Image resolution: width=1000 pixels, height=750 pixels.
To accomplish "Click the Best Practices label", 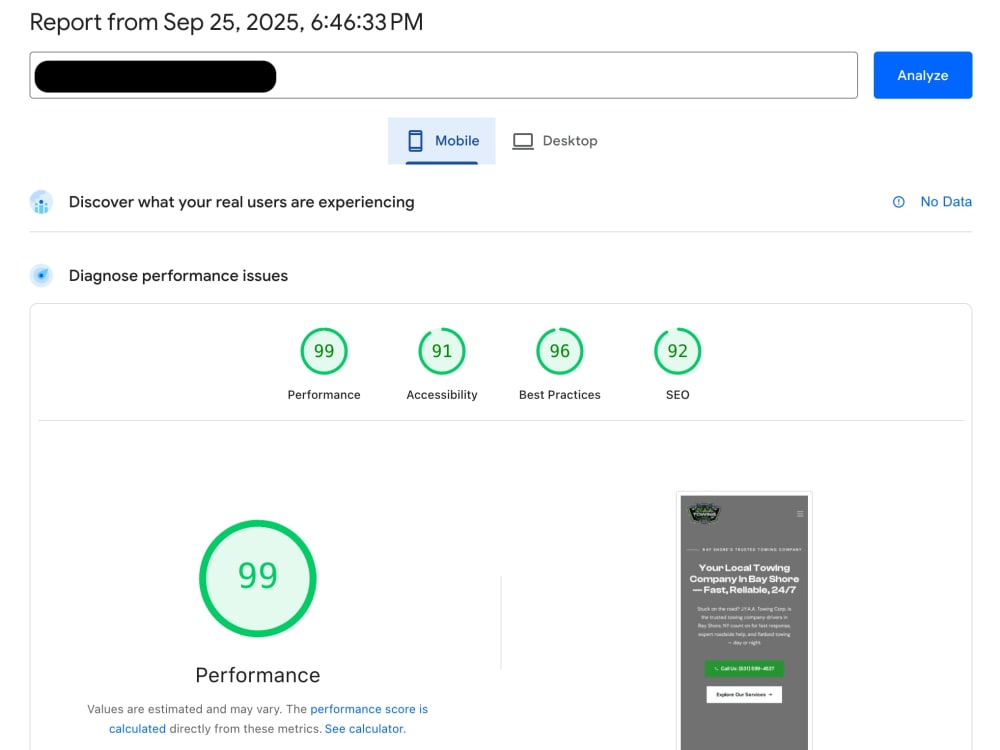I will pyautogui.click(x=559, y=395).
